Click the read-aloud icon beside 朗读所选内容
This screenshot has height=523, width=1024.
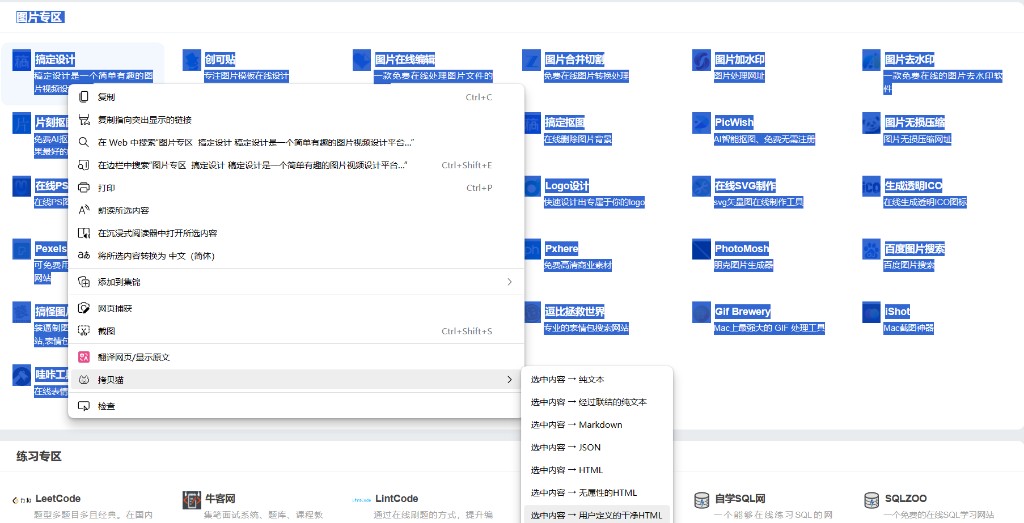tap(84, 210)
